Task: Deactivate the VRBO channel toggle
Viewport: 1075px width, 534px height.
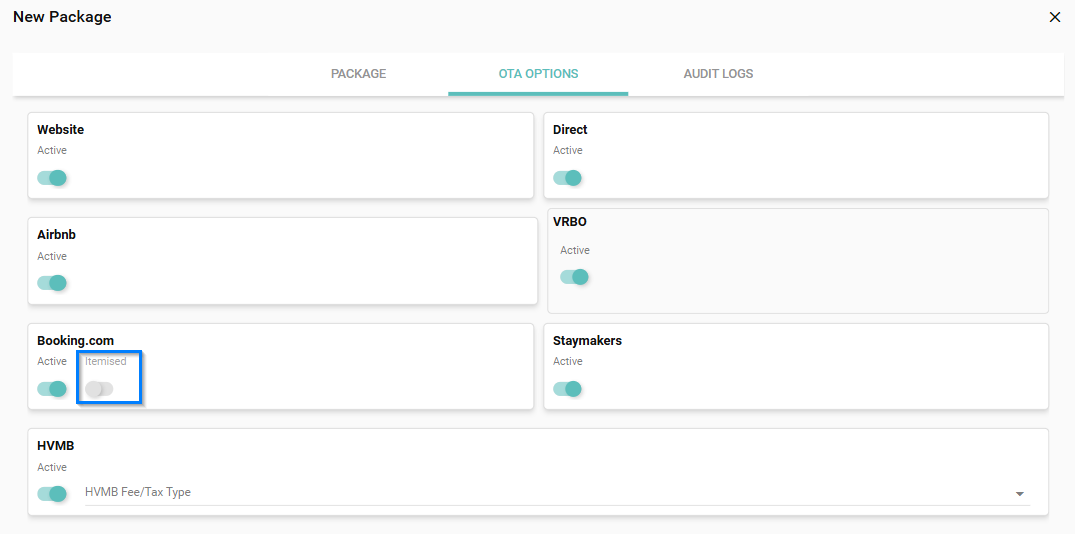Action: click(574, 277)
